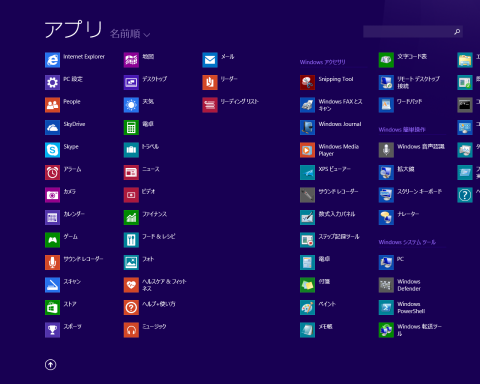Select the Windows 簡単操作 group header
Screen dimensions: 480x384
[402, 130]
